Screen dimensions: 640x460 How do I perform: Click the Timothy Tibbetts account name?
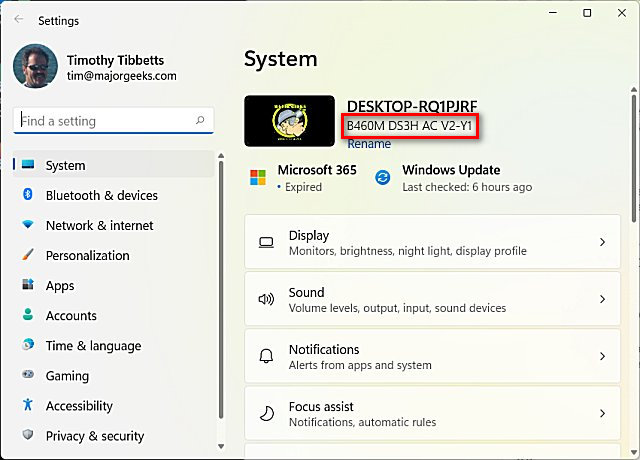116,60
